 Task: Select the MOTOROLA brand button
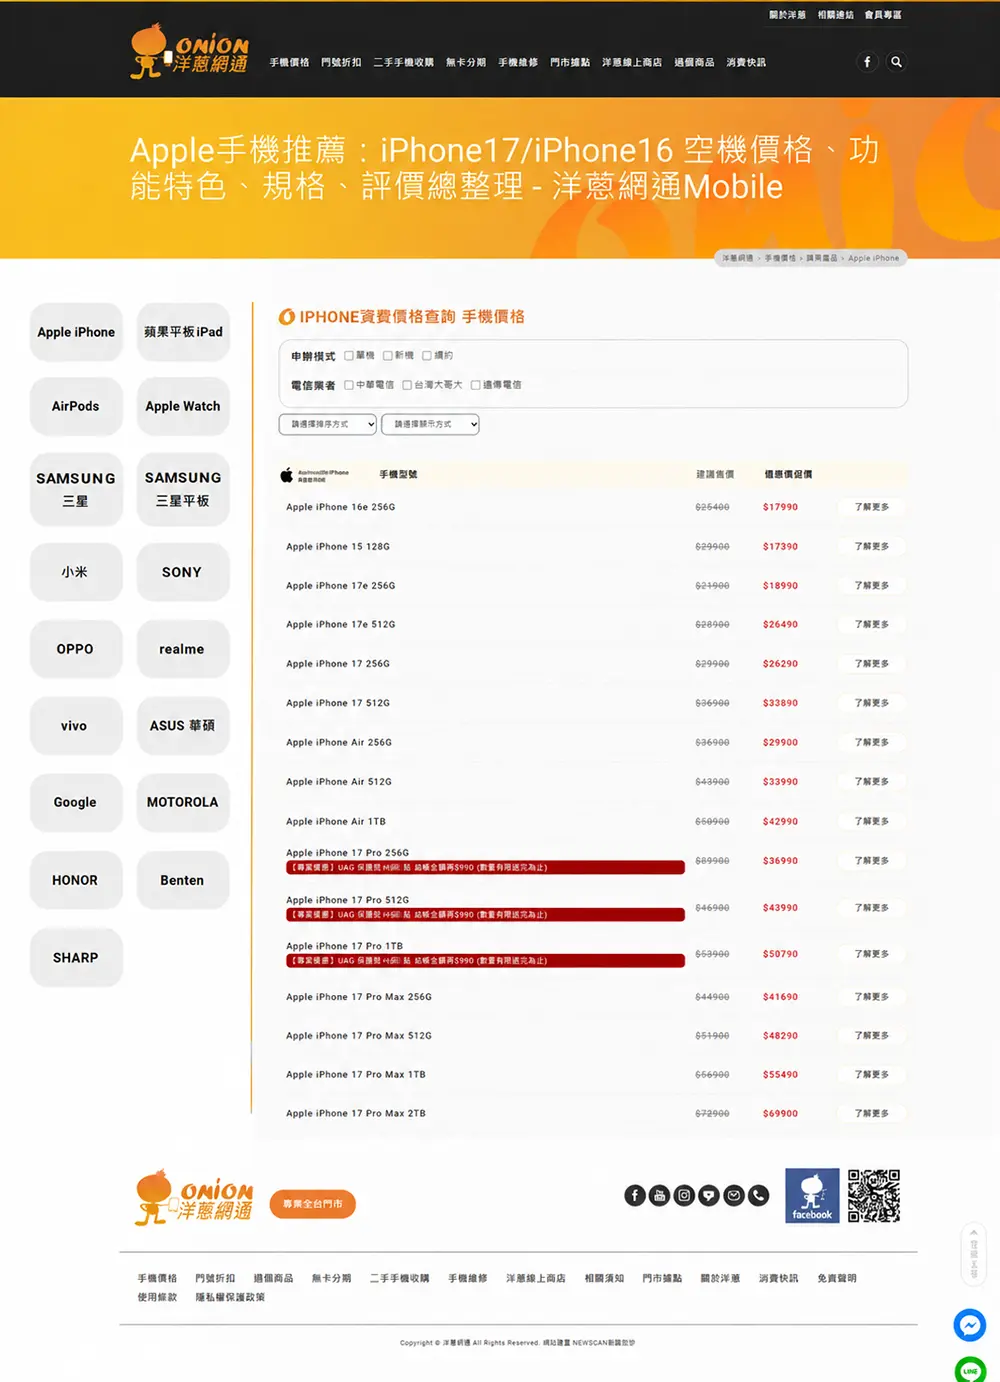pos(183,802)
